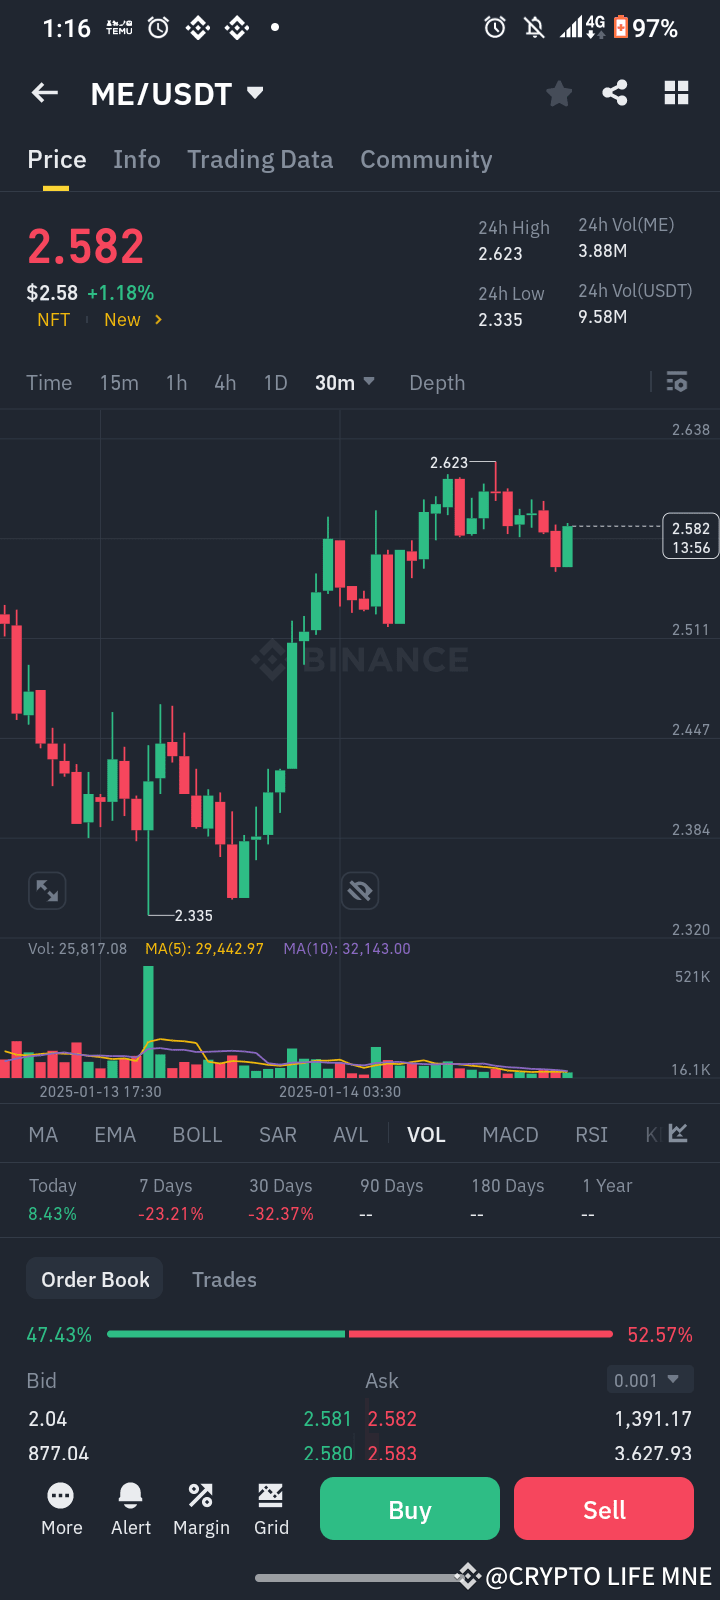Set a price Alert with the bell icon
This screenshot has height=1600, width=720.
(x=131, y=1508)
